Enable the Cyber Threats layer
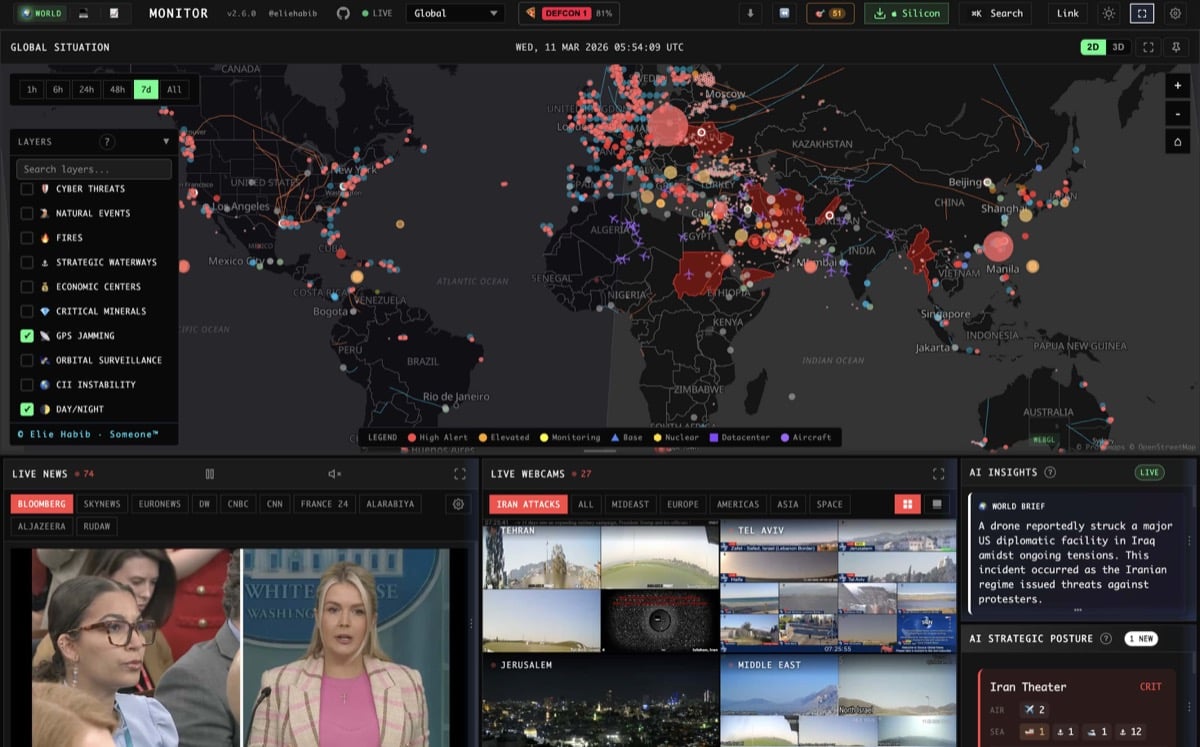The image size is (1200, 747). [x=27, y=189]
